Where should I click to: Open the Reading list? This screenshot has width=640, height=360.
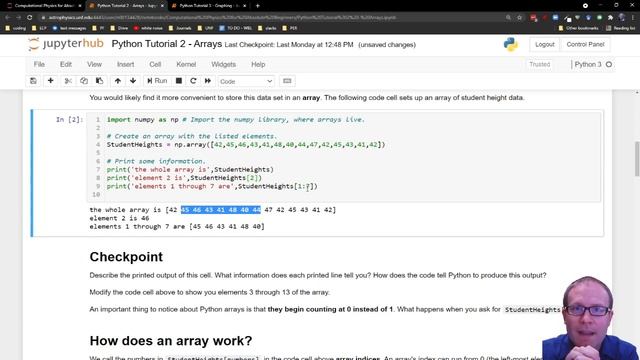(x=620, y=28)
